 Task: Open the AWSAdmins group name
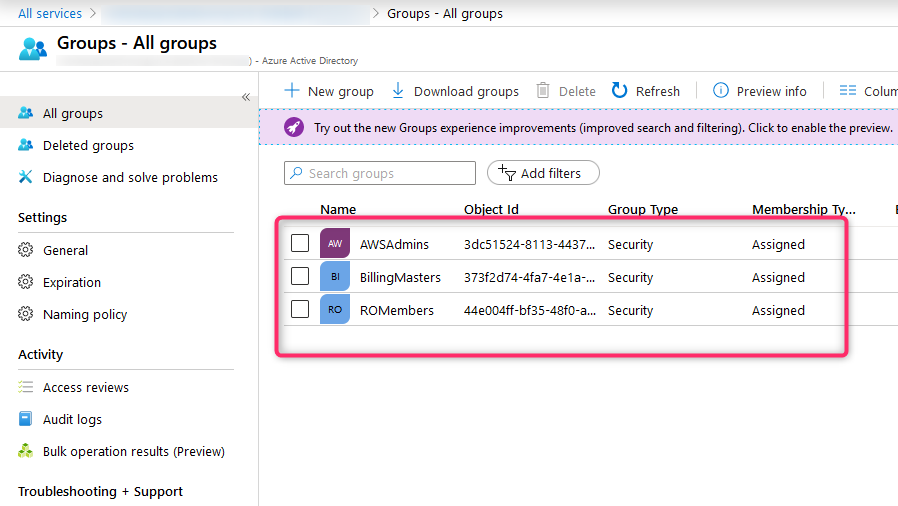(x=394, y=244)
